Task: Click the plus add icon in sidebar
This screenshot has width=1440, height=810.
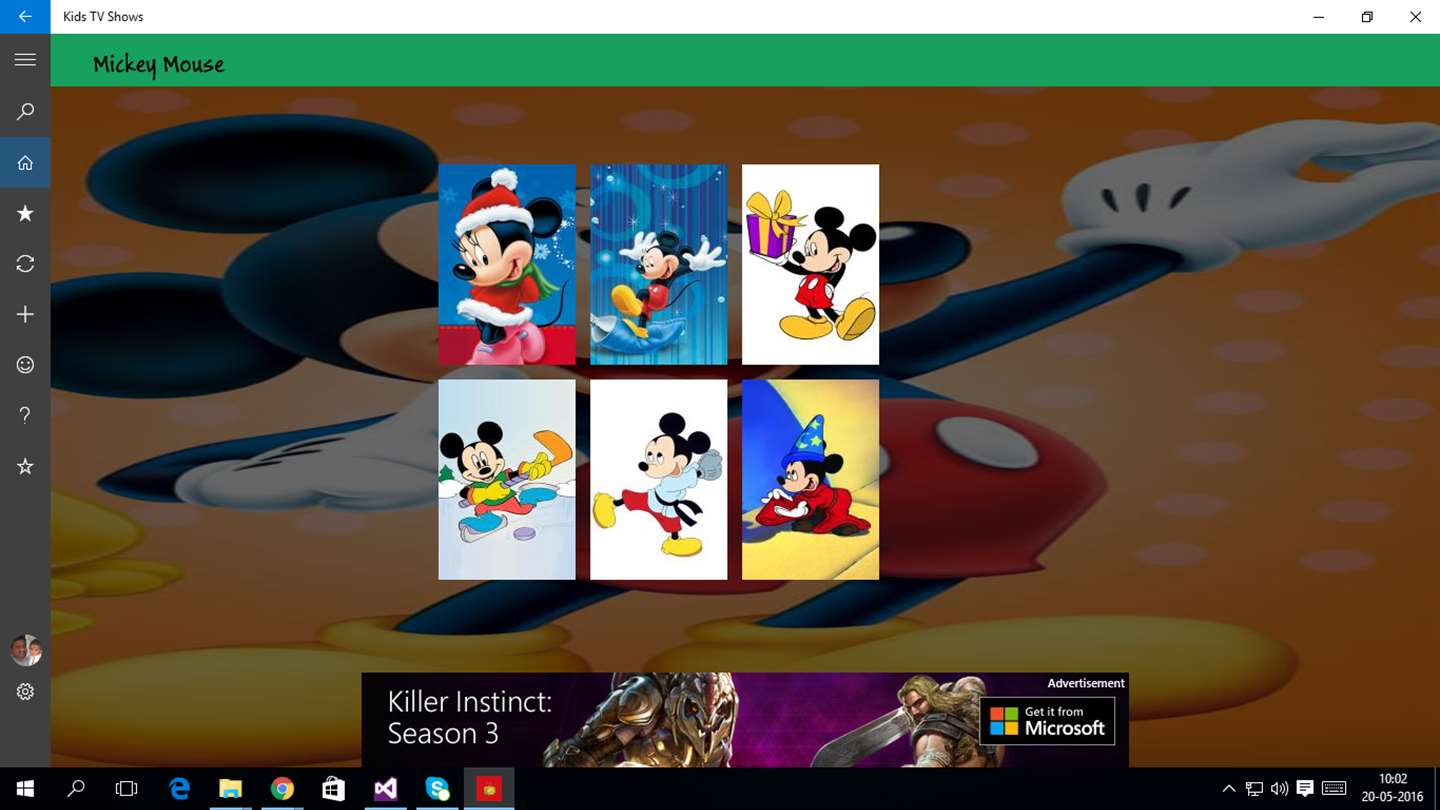Action: click(25, 314)
